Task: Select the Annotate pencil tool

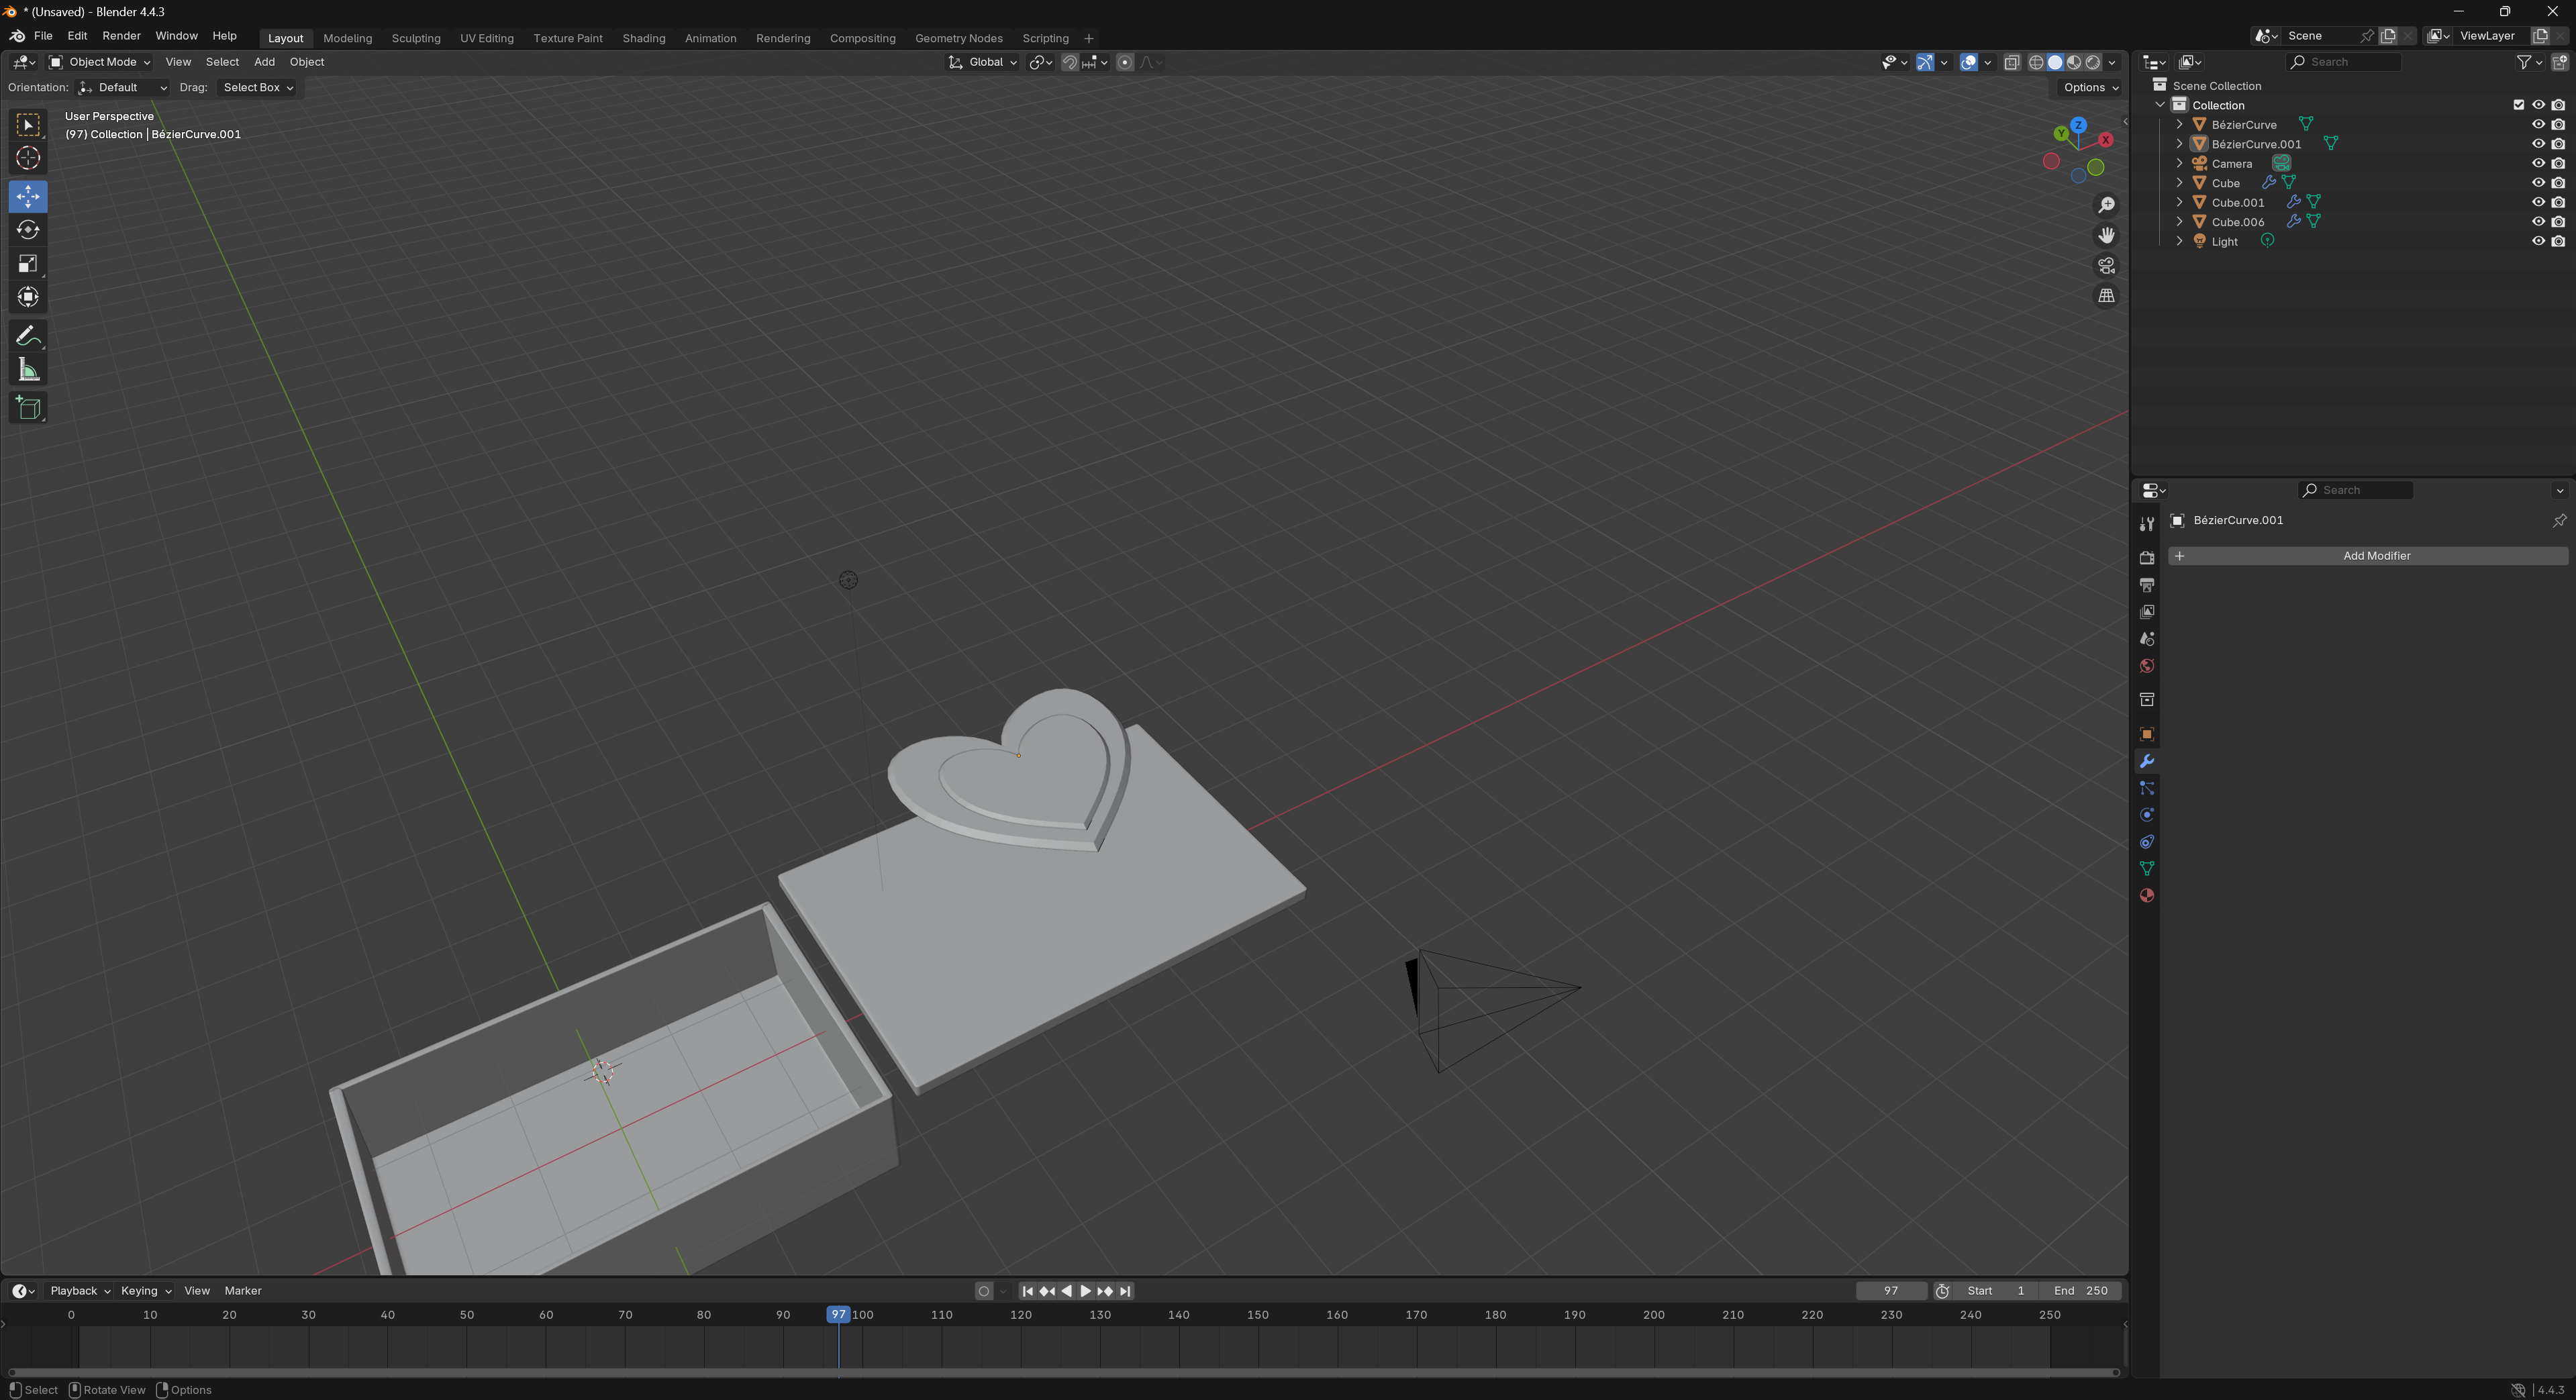Action: tap(28, 336)
